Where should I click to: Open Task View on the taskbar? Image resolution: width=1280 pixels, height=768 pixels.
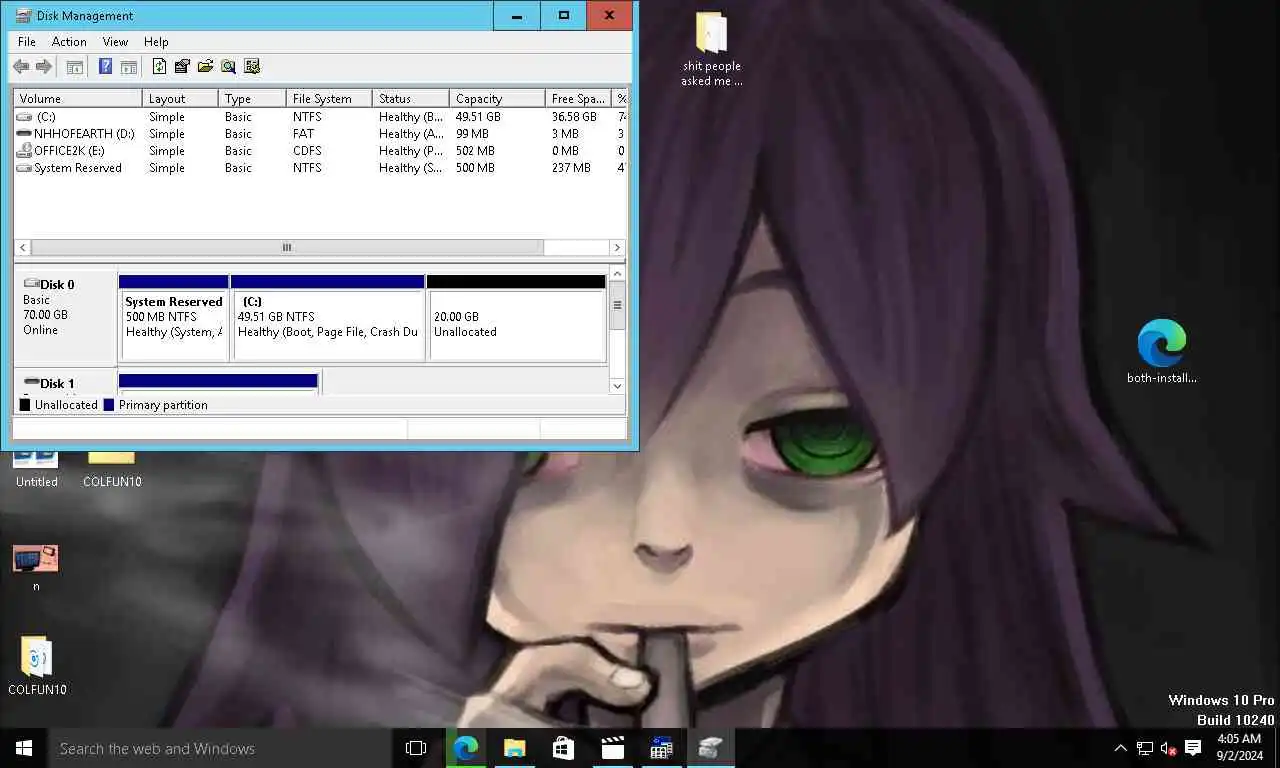(x=416, y=748)
